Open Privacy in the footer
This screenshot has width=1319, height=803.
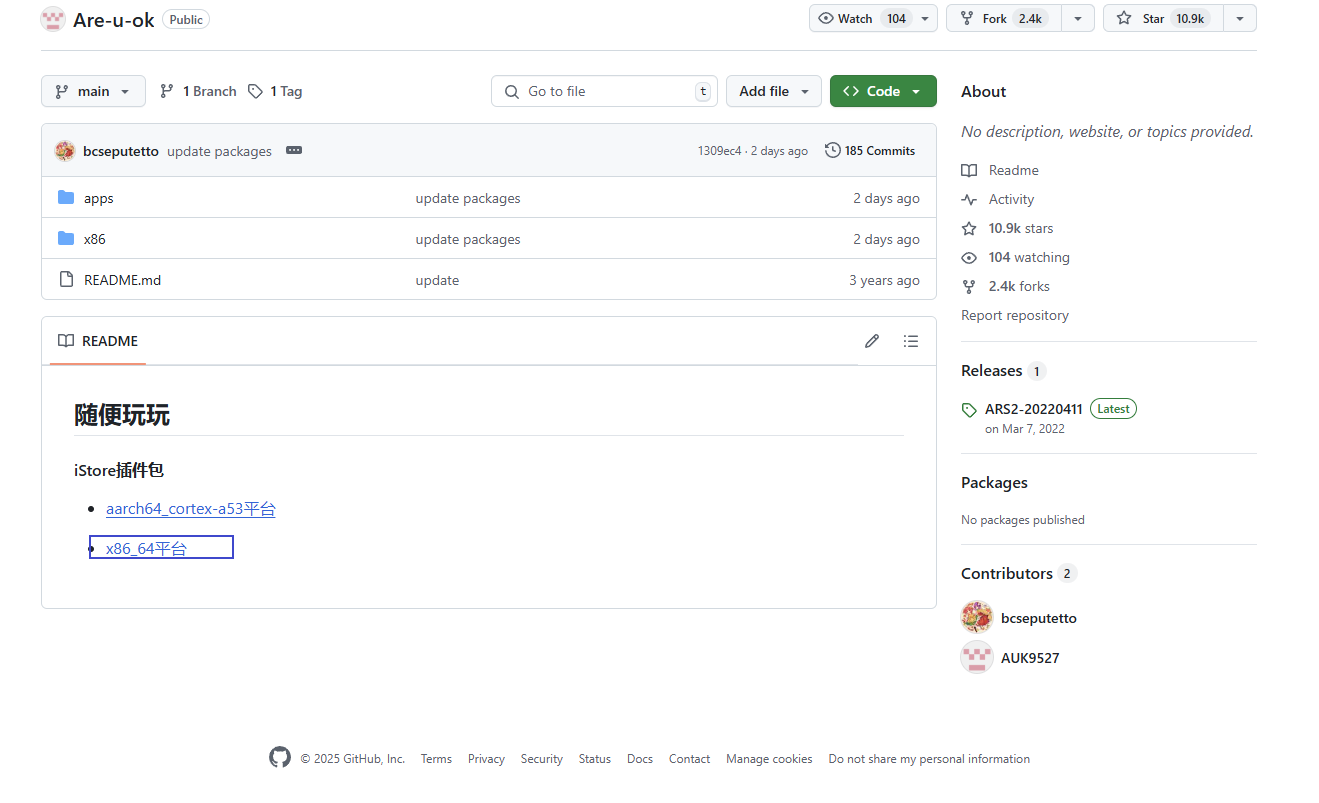[x=486, y=759]
